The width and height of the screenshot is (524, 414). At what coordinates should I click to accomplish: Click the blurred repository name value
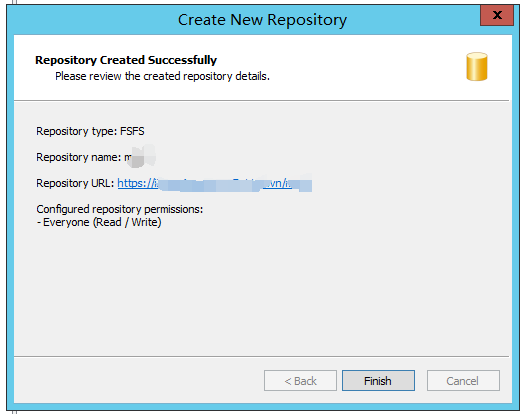pos(140,156)
